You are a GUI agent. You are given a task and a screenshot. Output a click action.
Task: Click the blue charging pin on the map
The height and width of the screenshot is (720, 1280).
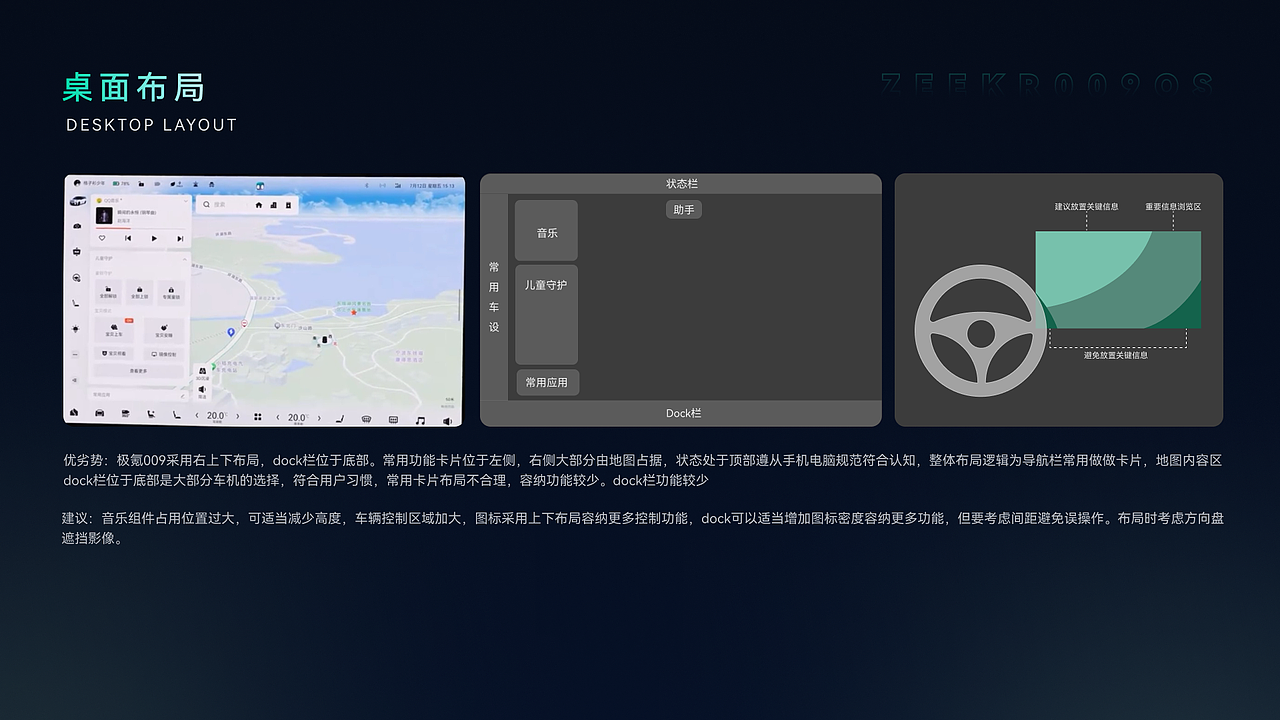231,332
